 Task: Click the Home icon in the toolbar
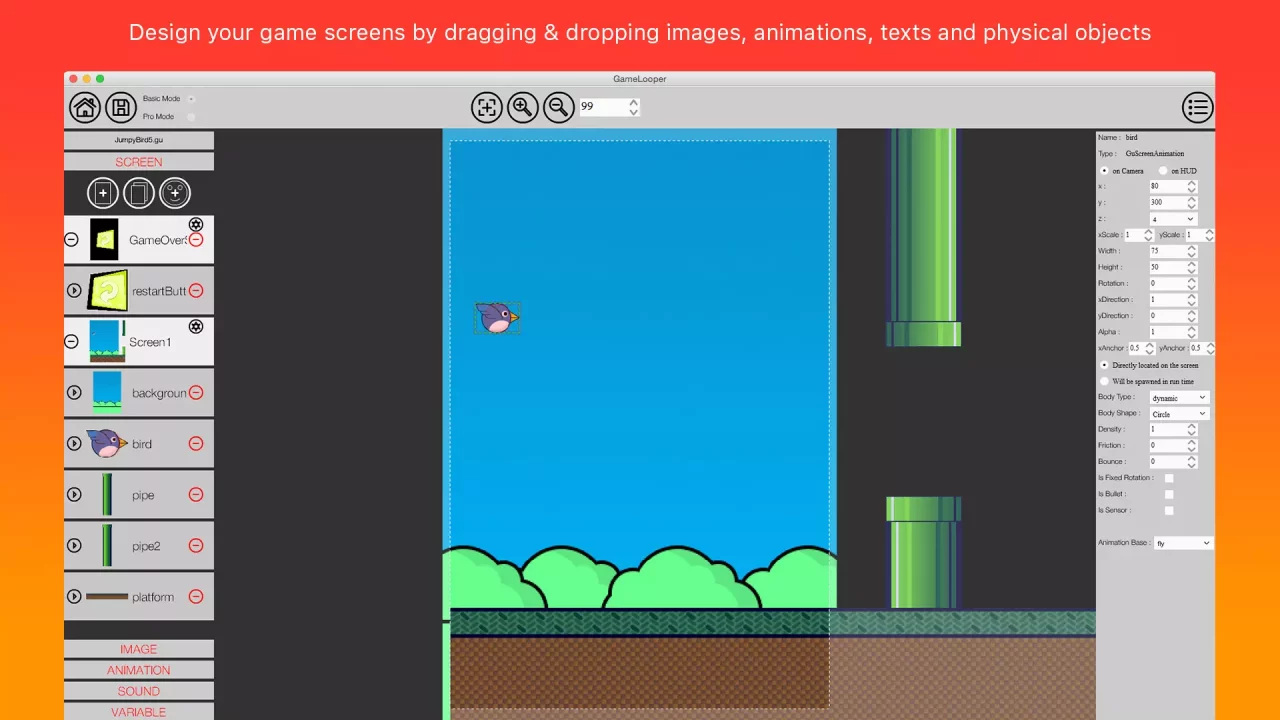[84, 107]
